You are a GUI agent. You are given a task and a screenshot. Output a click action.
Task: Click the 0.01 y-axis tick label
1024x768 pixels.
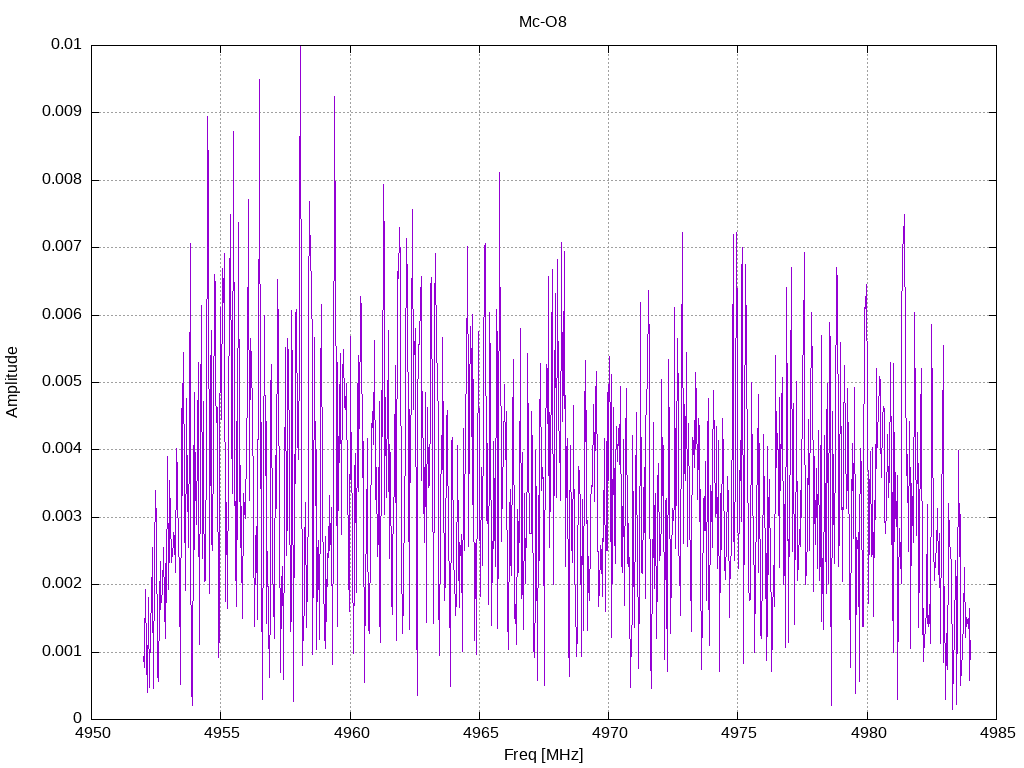tap(66, 44)
